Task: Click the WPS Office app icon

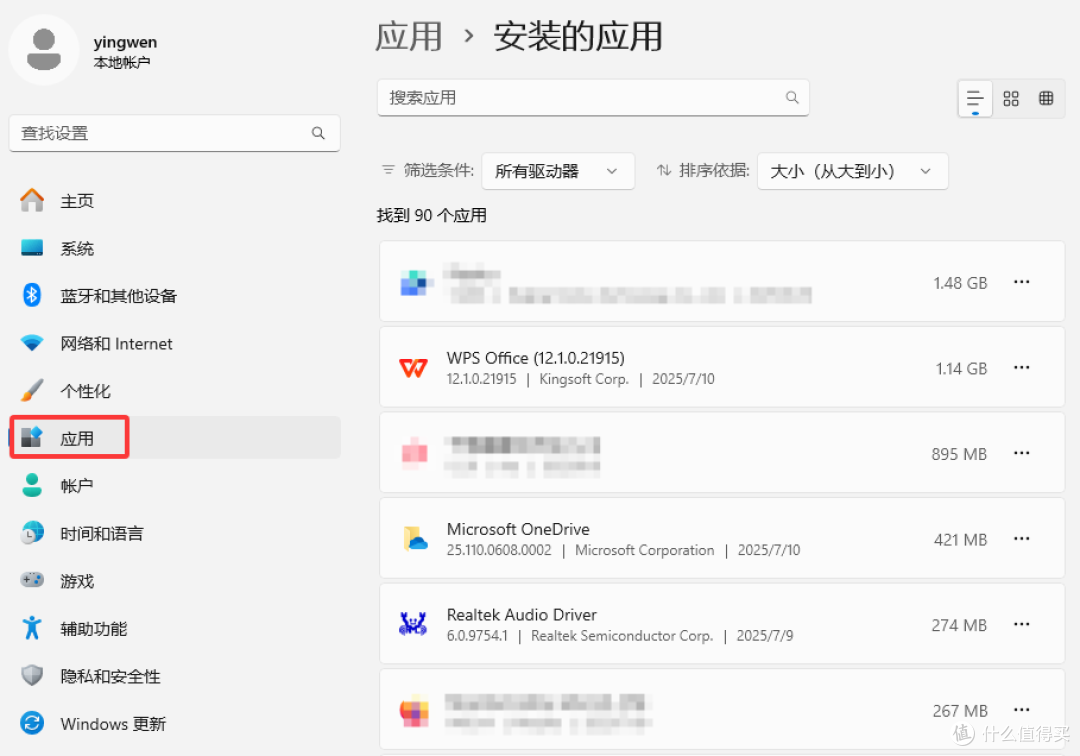Action: [413, 368]
